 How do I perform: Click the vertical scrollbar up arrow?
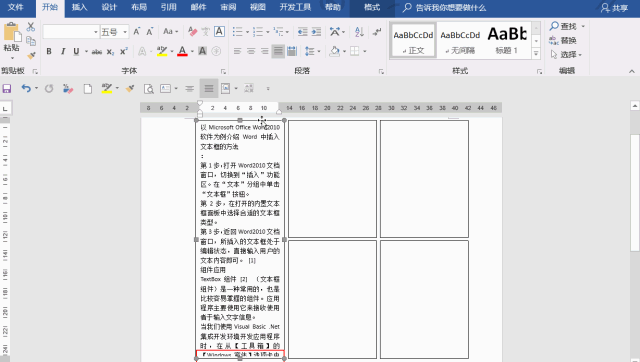pyautogui.click(x=635, y=106)
